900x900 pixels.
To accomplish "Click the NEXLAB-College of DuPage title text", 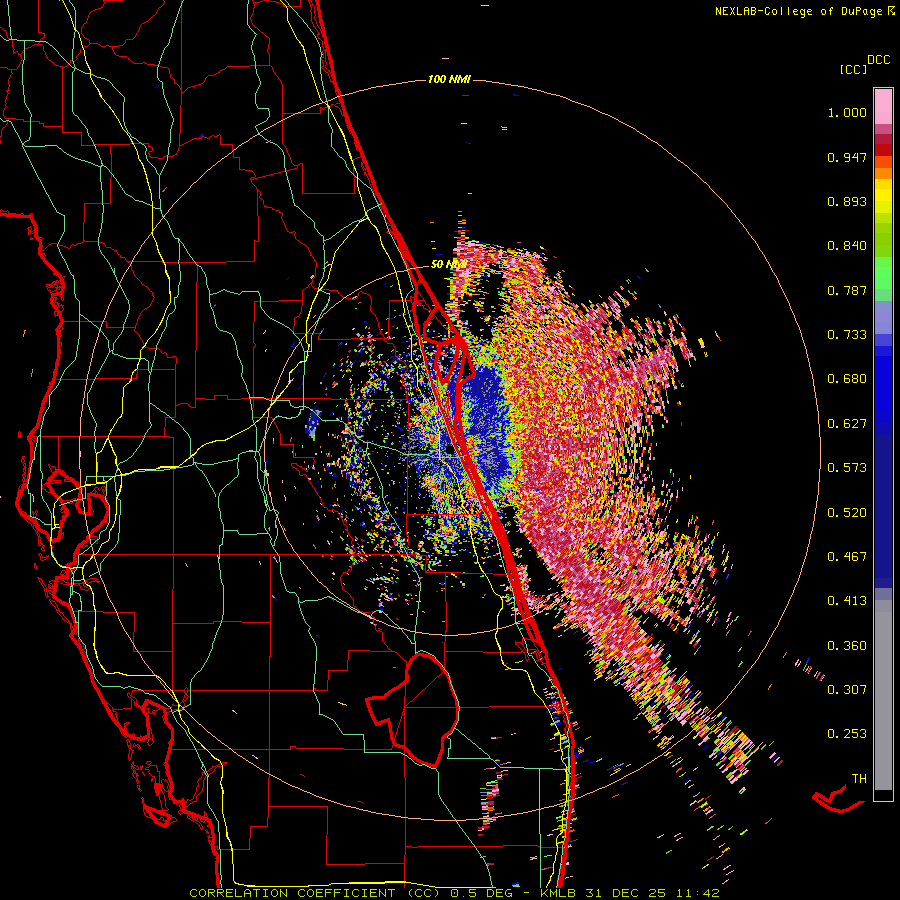I will tap(798, 11).
